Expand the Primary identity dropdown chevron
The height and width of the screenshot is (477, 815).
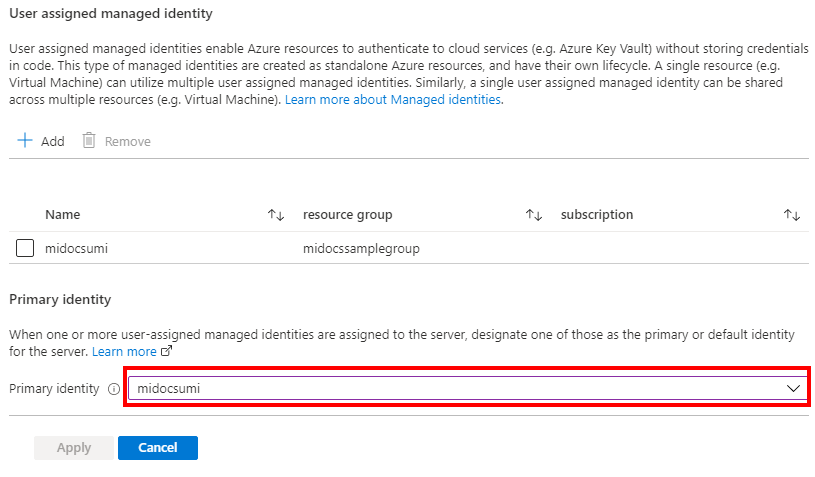pyautogui.click(x=794, y=388)
